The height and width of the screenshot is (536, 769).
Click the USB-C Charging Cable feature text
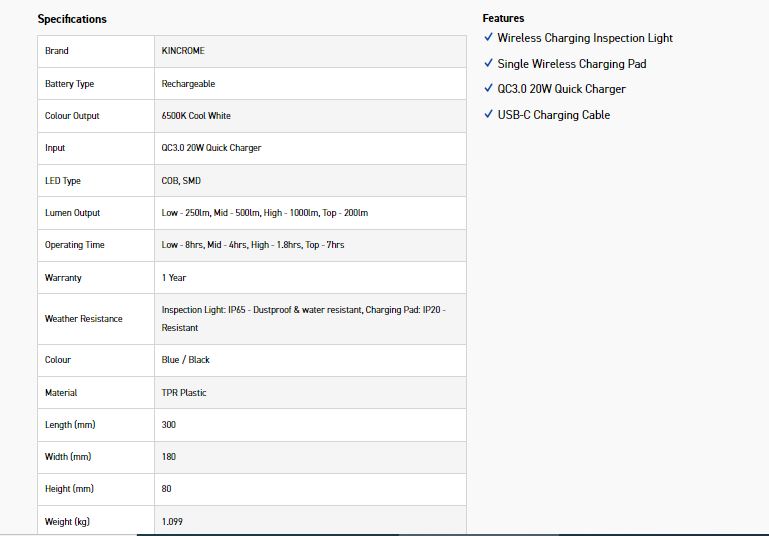(554, 115)
